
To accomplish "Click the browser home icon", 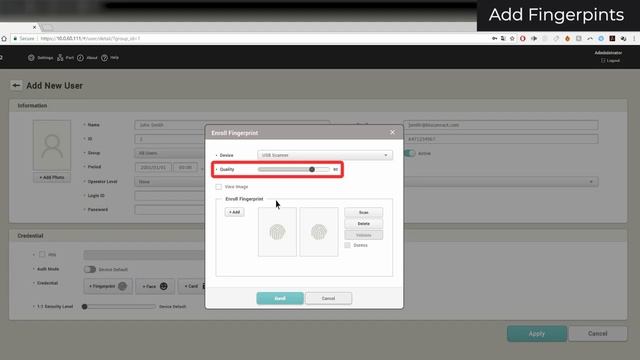I will [4, 38].
